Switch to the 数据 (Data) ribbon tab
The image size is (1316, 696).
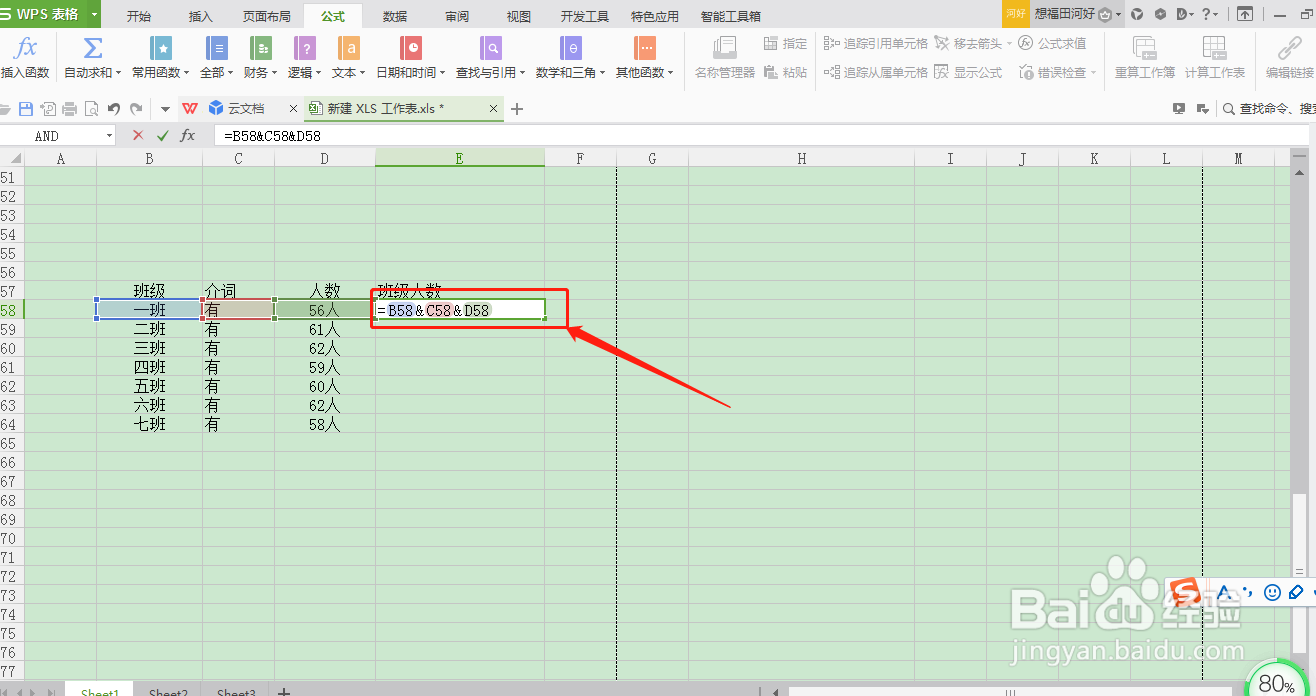pos(395,17)
